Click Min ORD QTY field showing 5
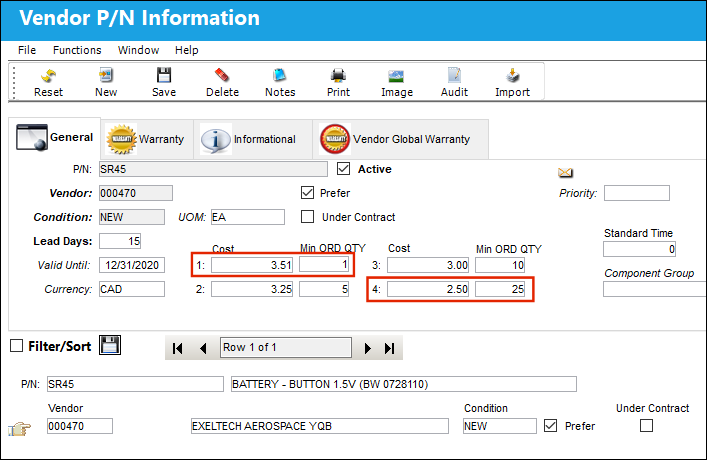Screen dimensions: 707x460 [324, 289]
